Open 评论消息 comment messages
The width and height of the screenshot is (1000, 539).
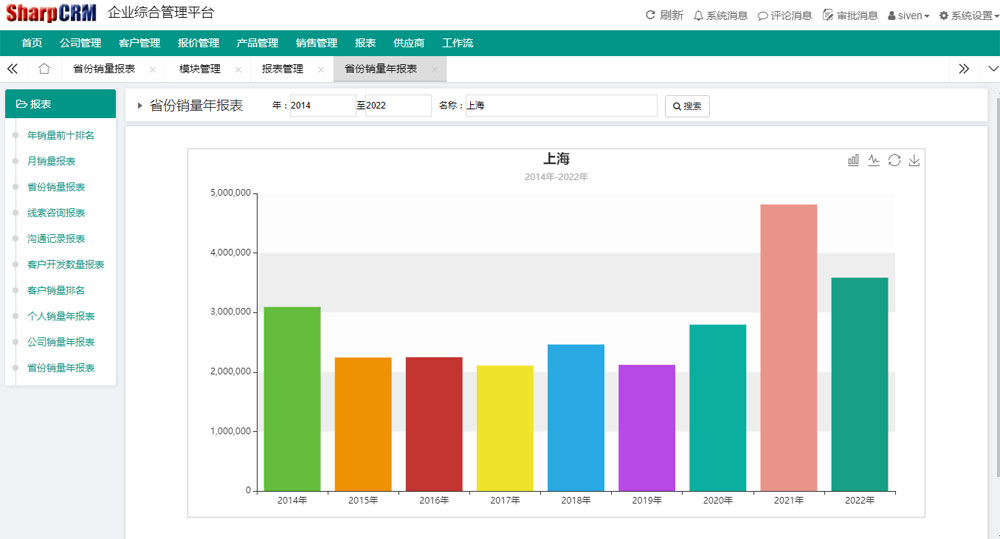pos(784,15)
